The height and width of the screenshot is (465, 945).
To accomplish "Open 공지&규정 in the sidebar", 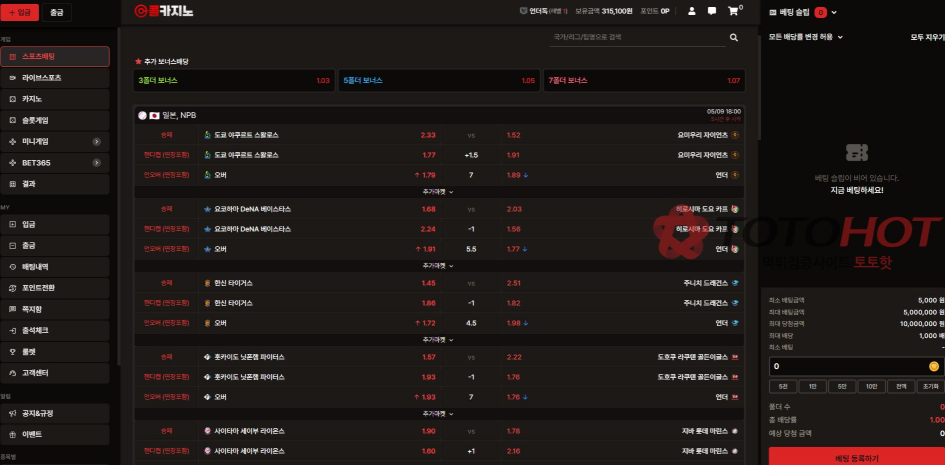I will [x=55, y=413].
